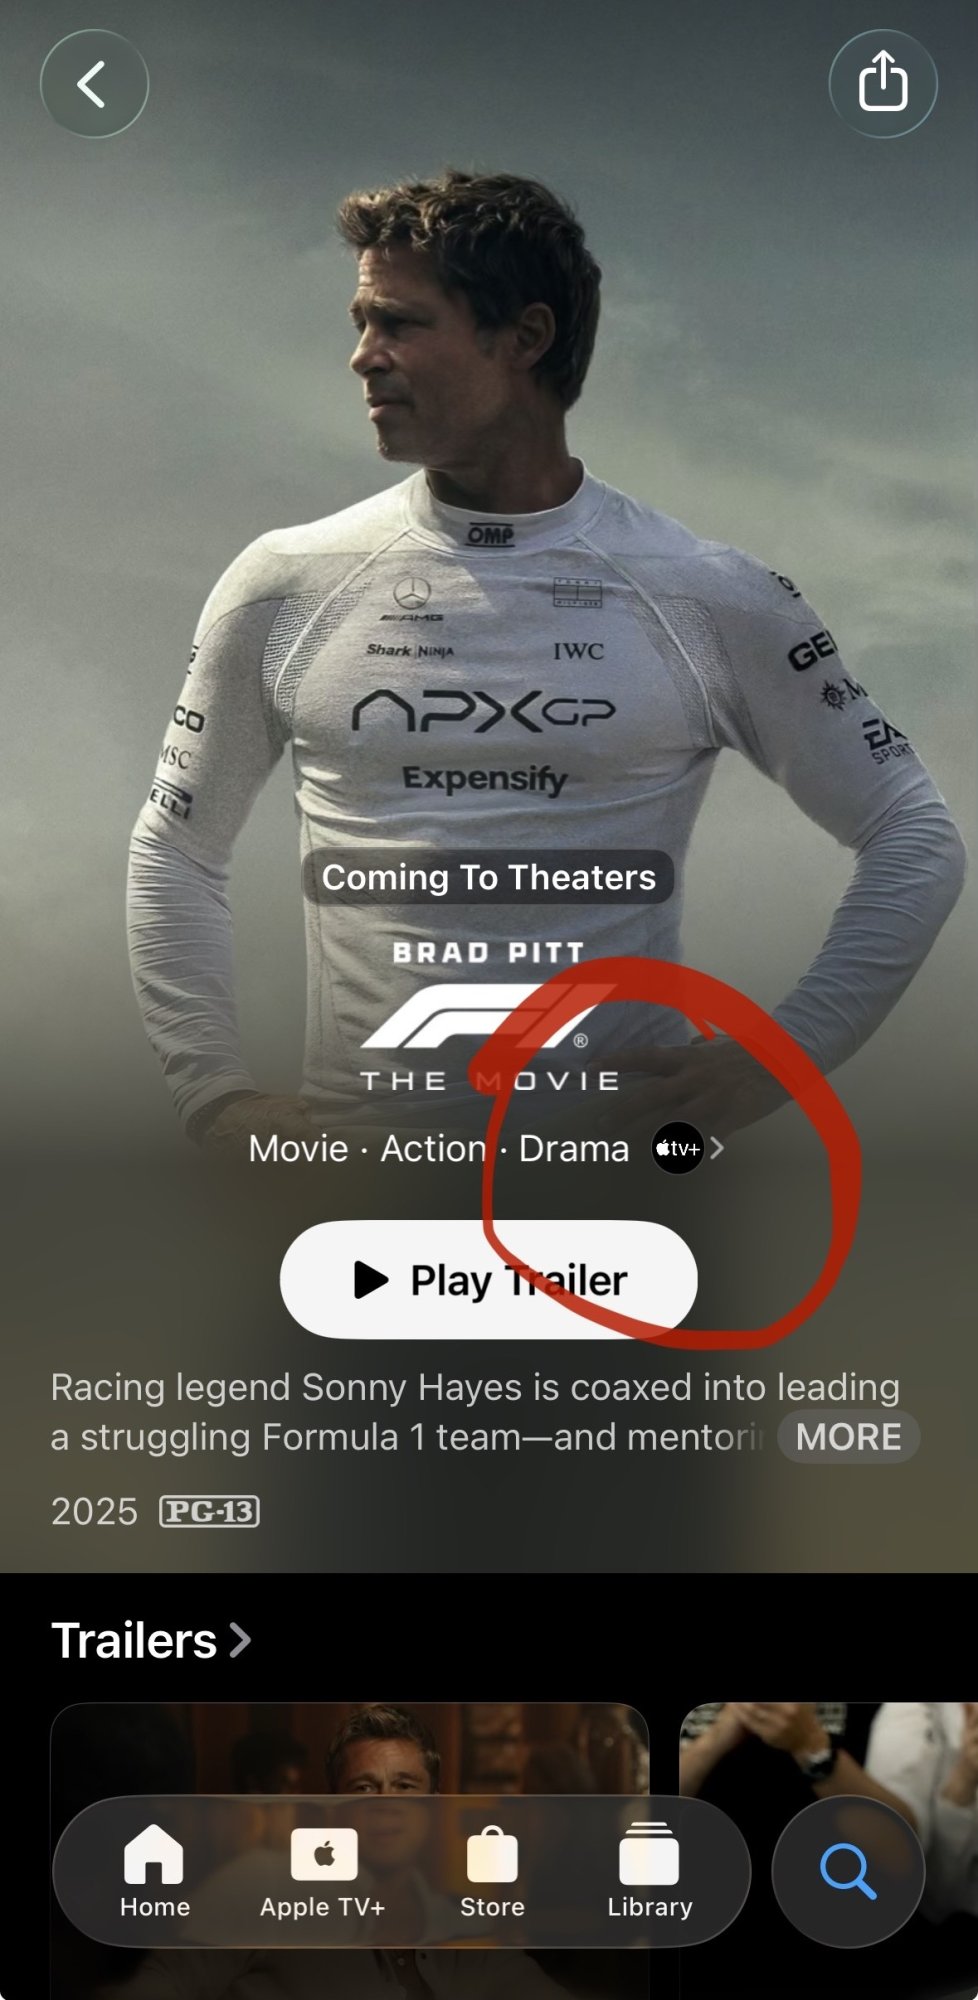Open the share sheet icon
The height and width of the screenshot is (2000, 978).
tap(883, 84)
